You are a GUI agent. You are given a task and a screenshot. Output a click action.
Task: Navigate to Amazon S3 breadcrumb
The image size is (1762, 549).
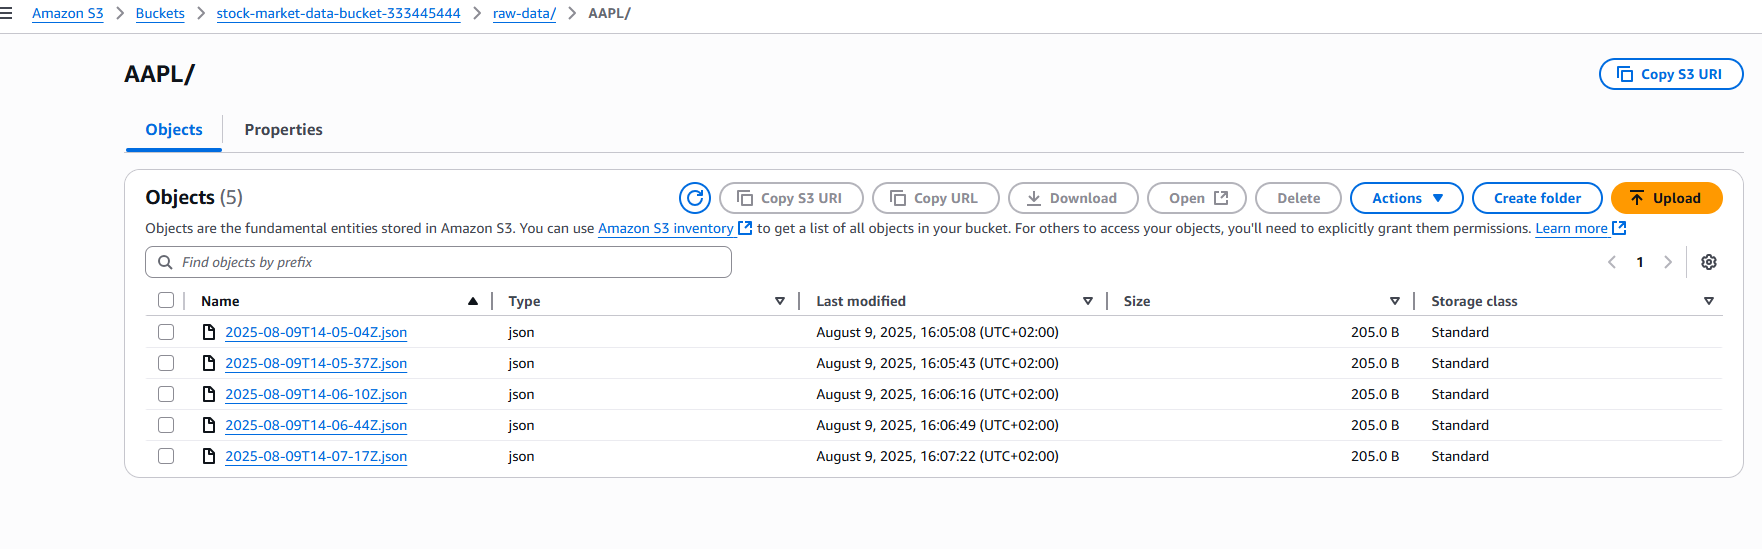pos(68,13)
